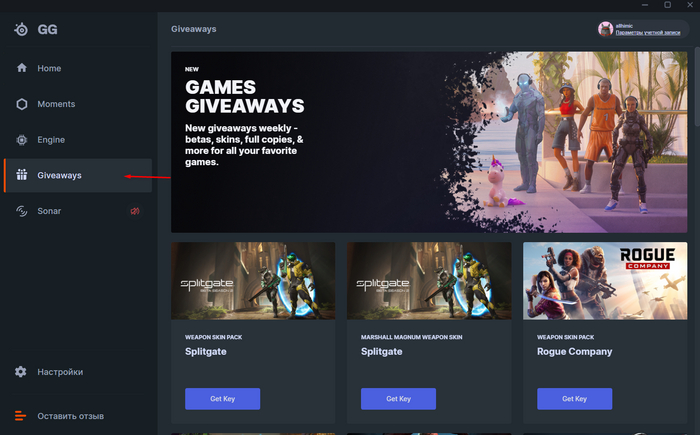Open the user profile avatar
The height and width of the screenshot is (435, 700).
click(x=605, y=29)
